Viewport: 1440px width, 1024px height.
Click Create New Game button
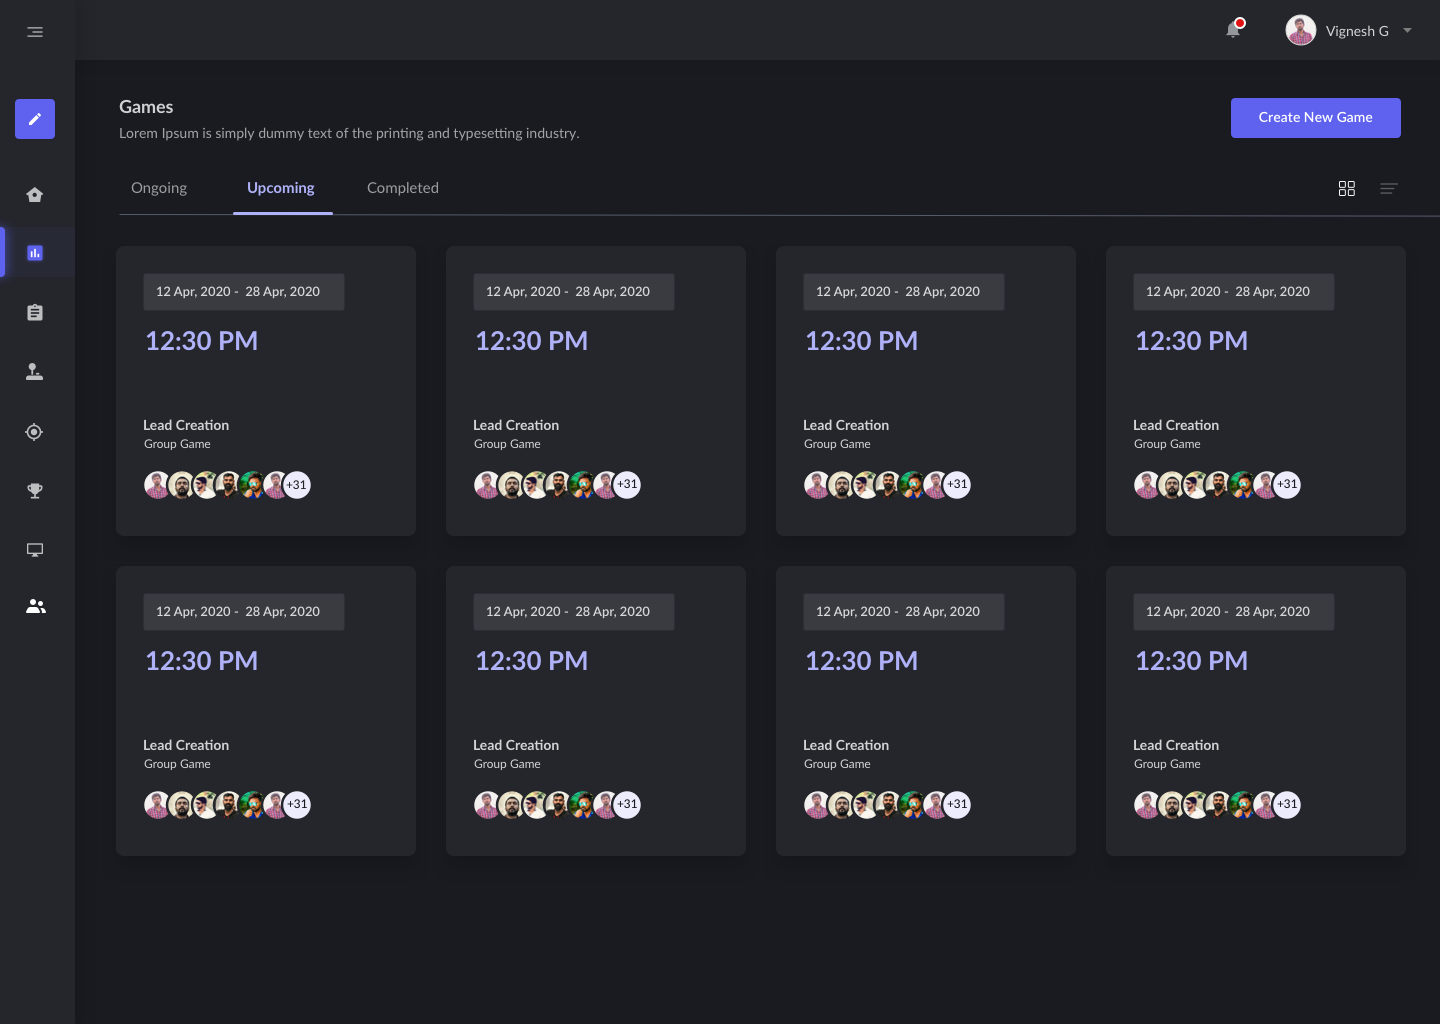[1316, 118]
